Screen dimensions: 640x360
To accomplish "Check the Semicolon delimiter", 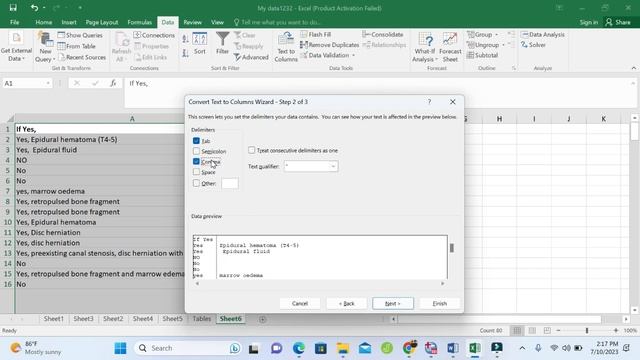I will [196, 151].
